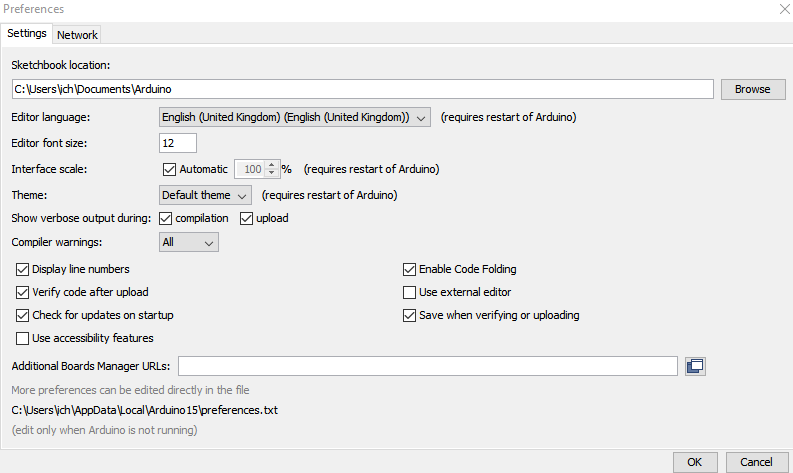This screenshot has height=473, width=793.
Task: Enable Use external editor option
Action: (409, 292)
